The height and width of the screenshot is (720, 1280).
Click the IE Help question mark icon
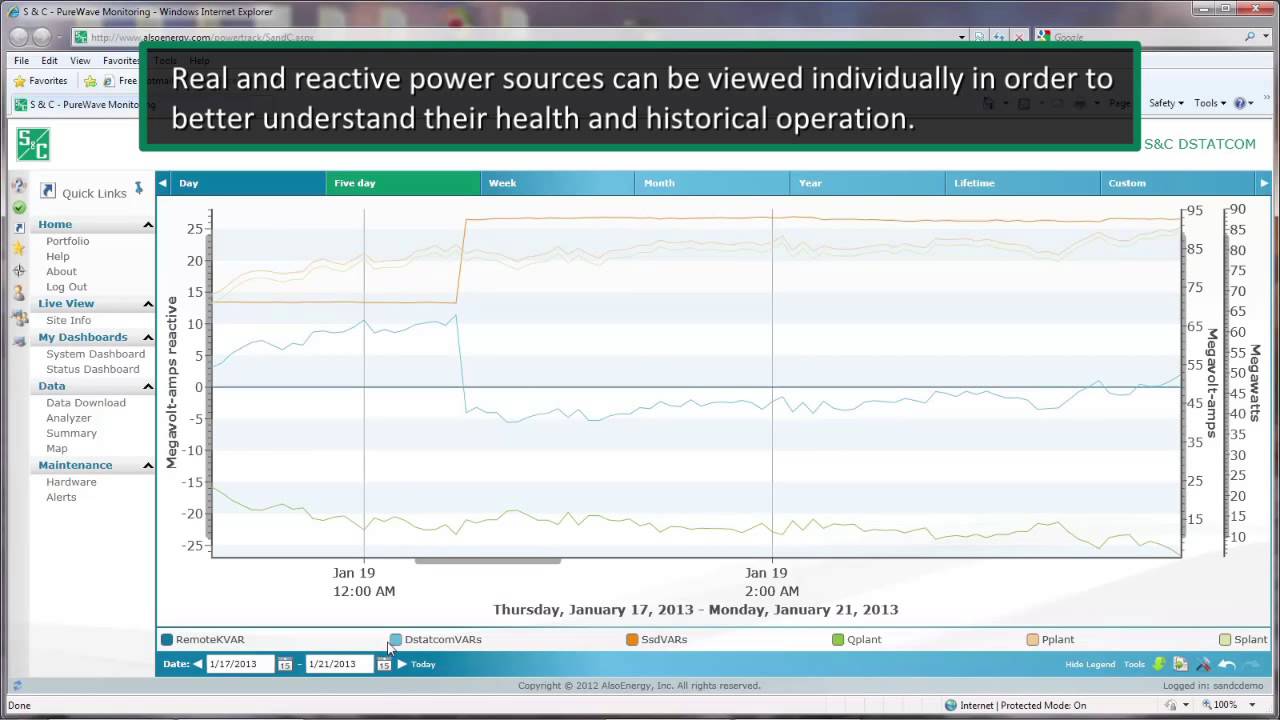[1239, 103]
